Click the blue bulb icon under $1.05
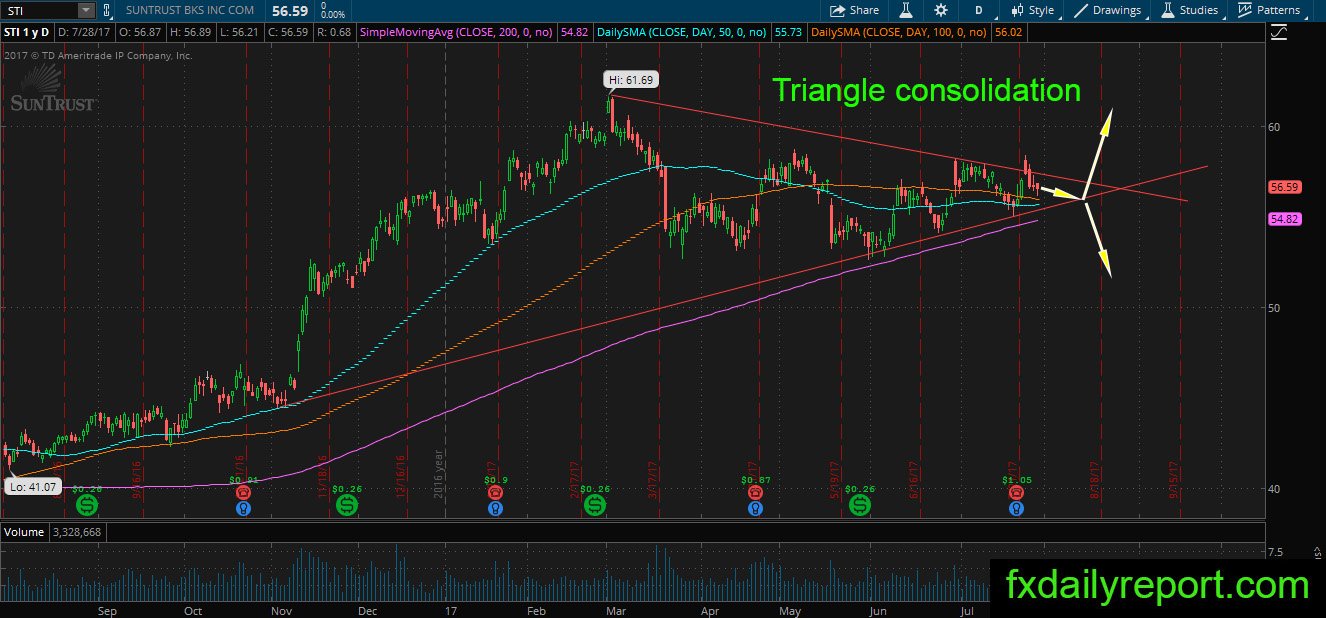 1017,509
